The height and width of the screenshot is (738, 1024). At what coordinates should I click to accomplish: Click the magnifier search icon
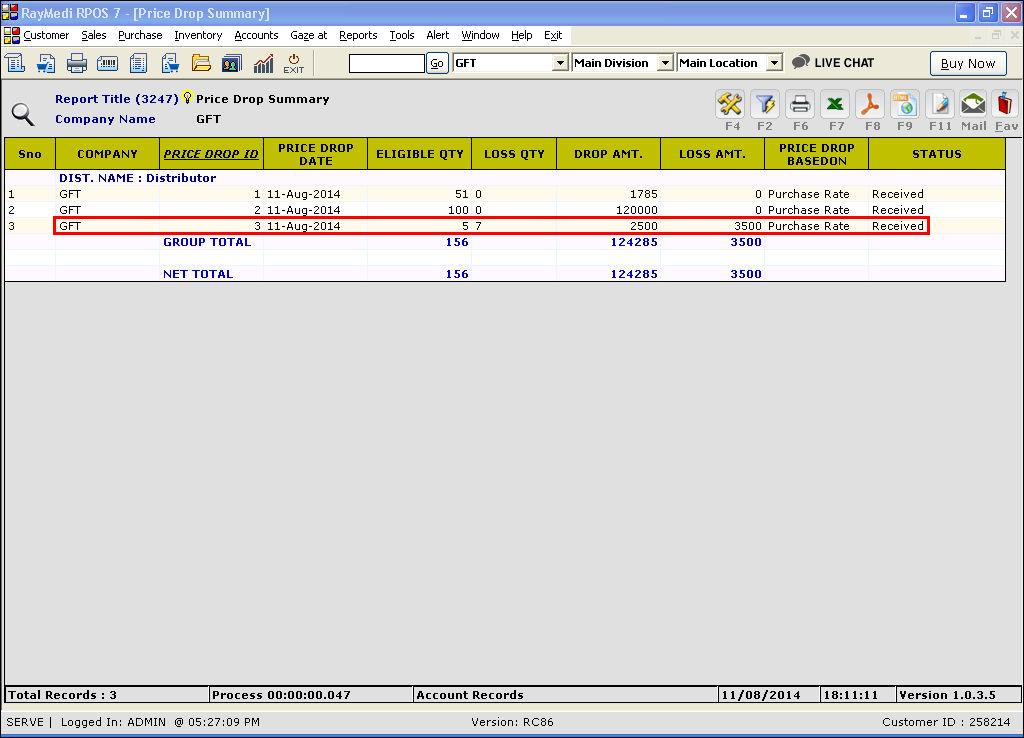pyautogui.click(x=22, y=113)
